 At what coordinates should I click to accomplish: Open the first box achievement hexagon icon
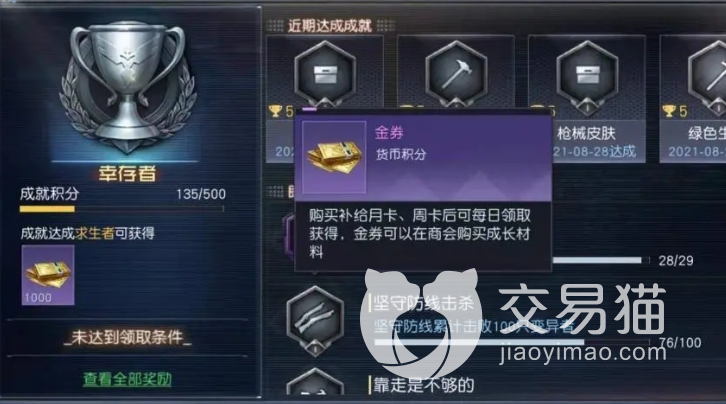click(x=325, y=75)
